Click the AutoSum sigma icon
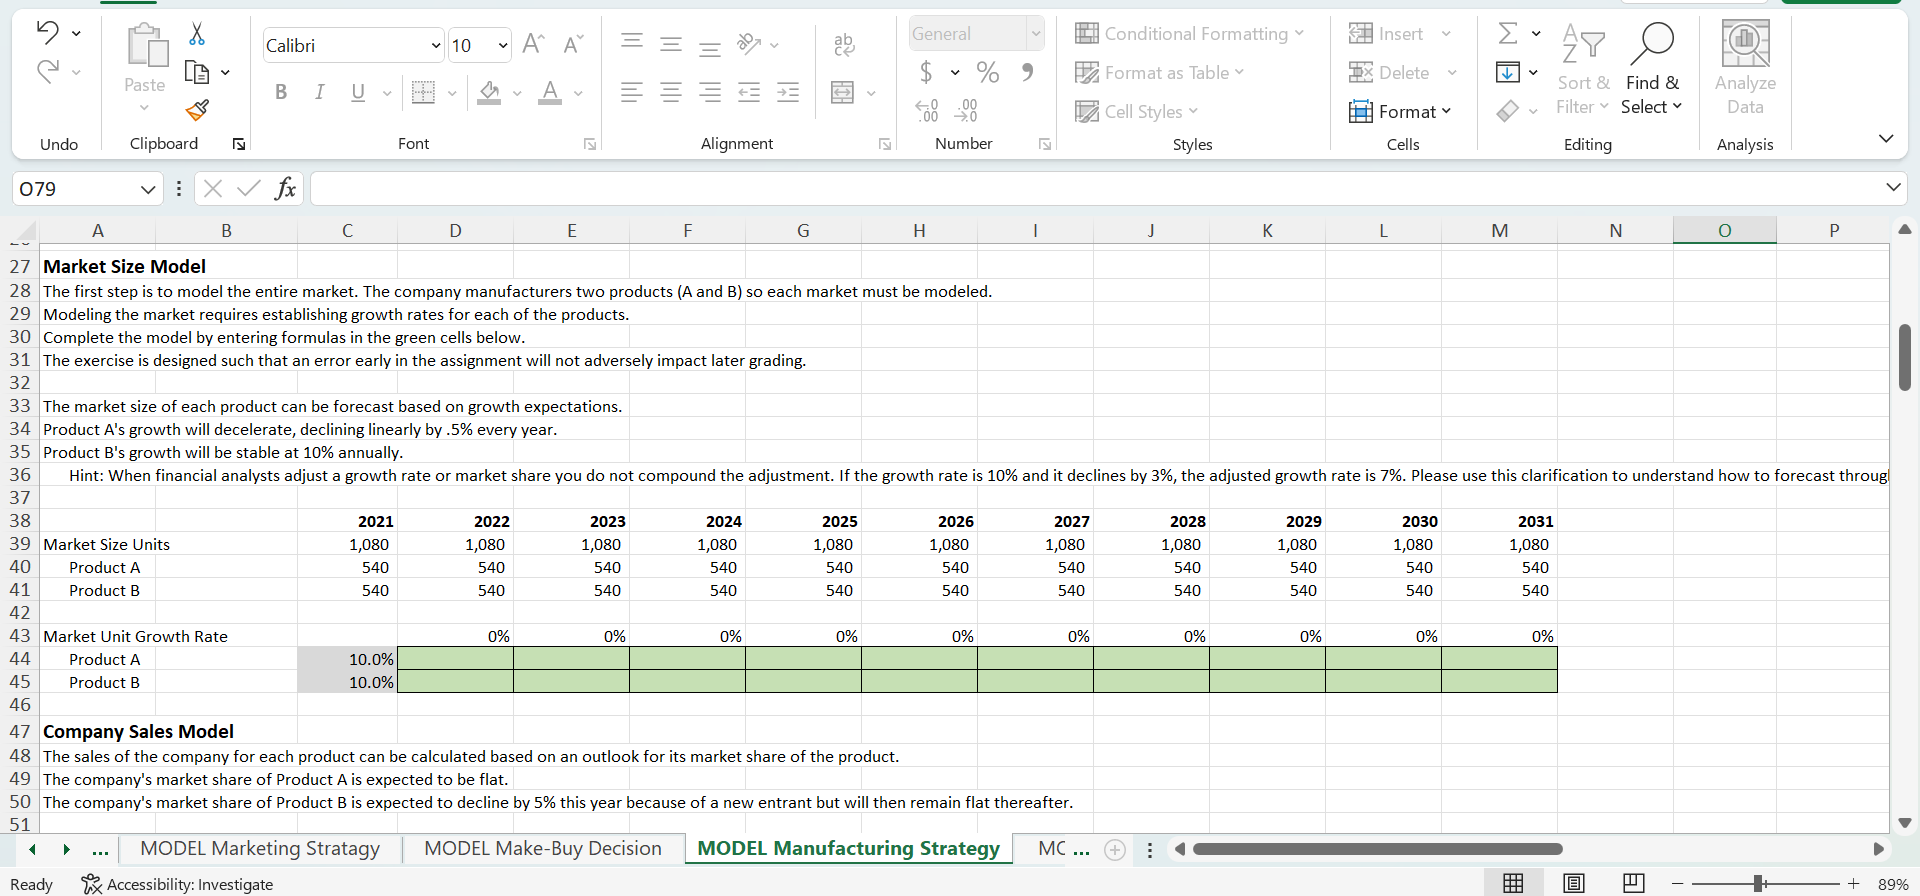The height and width of the screenshot is (896, 1920). 1508,34
